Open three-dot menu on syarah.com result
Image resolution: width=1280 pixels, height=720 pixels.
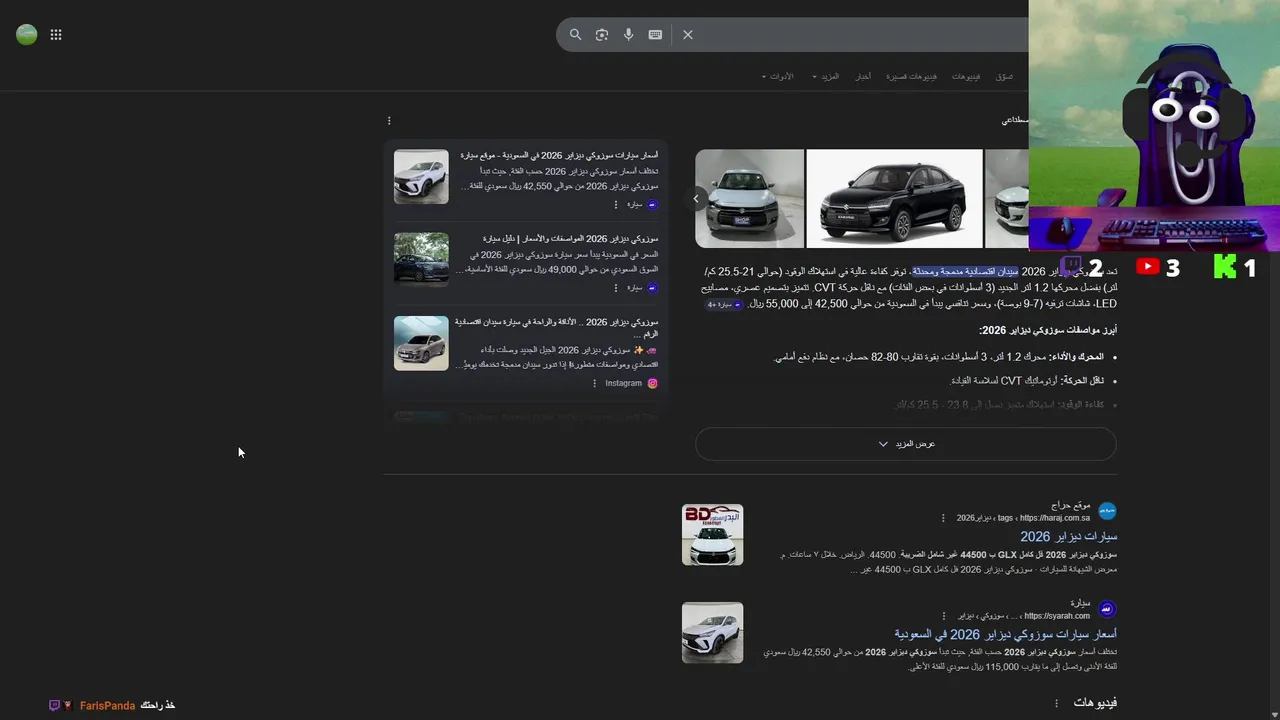point(943,616)
